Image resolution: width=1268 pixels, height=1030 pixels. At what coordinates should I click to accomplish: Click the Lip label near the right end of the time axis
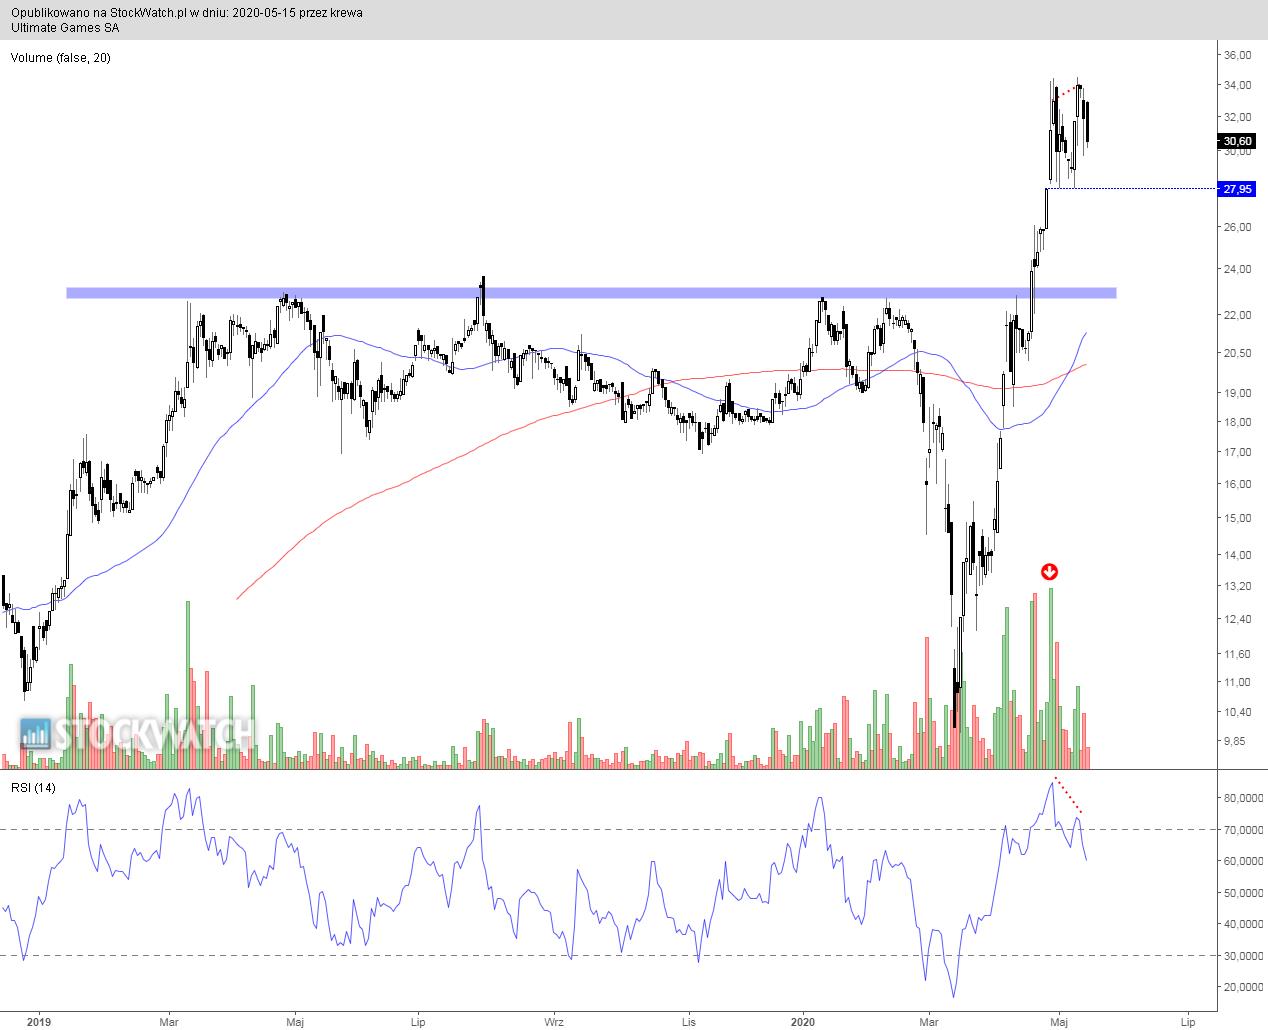click(x=1189, y=1022)
